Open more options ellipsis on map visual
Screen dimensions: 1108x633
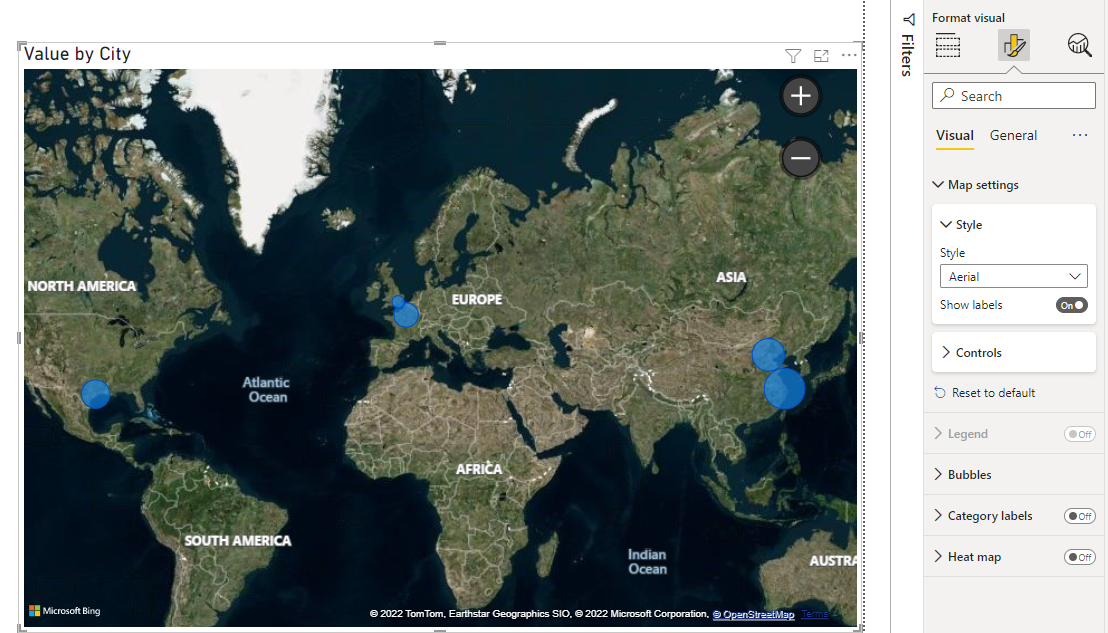(849, 55)
